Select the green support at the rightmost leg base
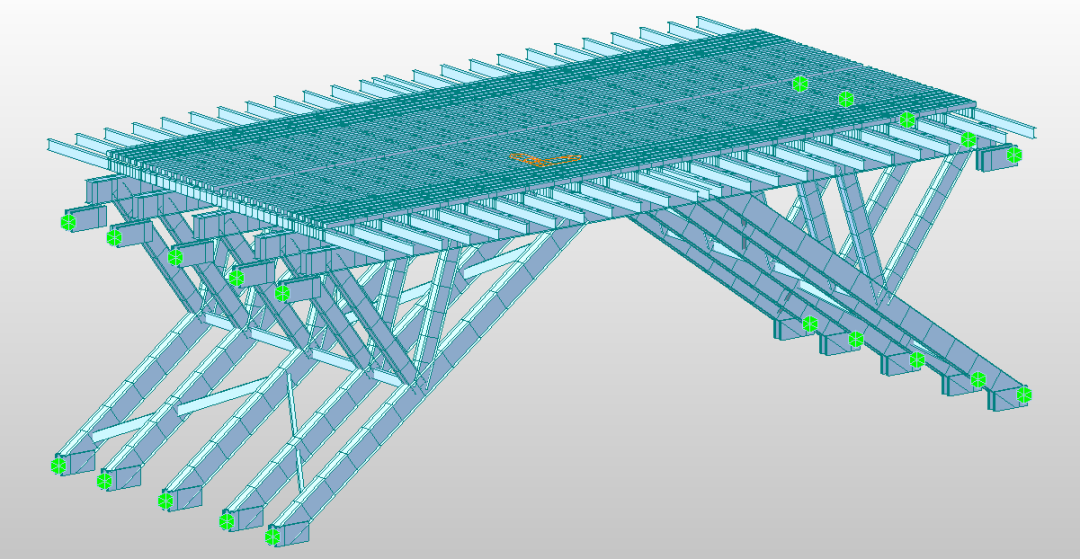Image resolution: width=1080 pixels, height=559 pixels. point(1024,395)
